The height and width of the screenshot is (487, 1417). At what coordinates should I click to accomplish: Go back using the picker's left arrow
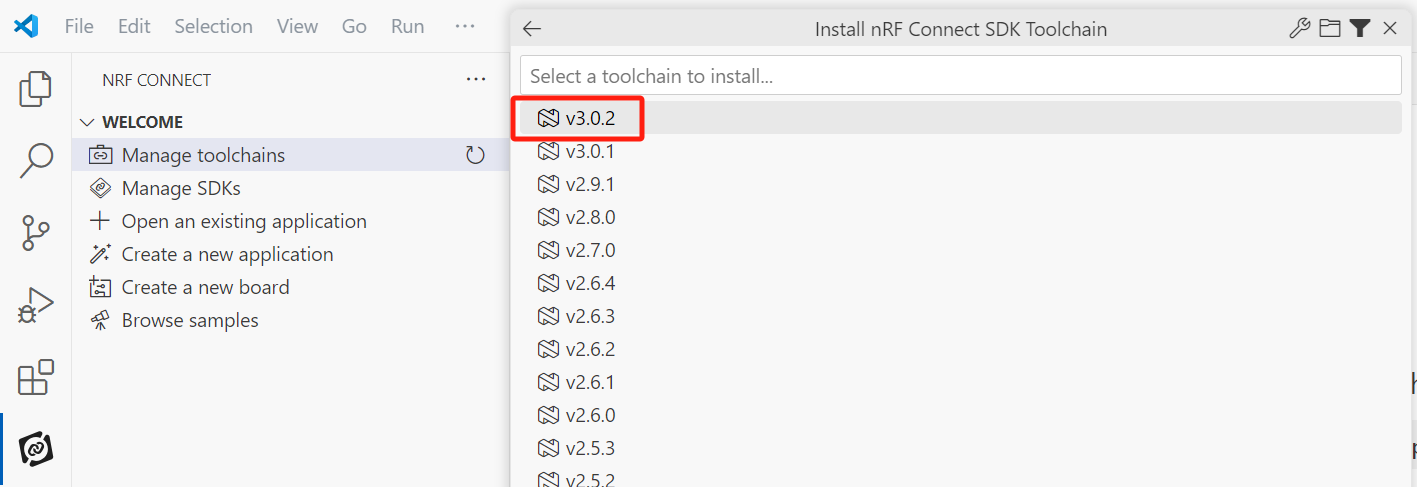point(532,29)
